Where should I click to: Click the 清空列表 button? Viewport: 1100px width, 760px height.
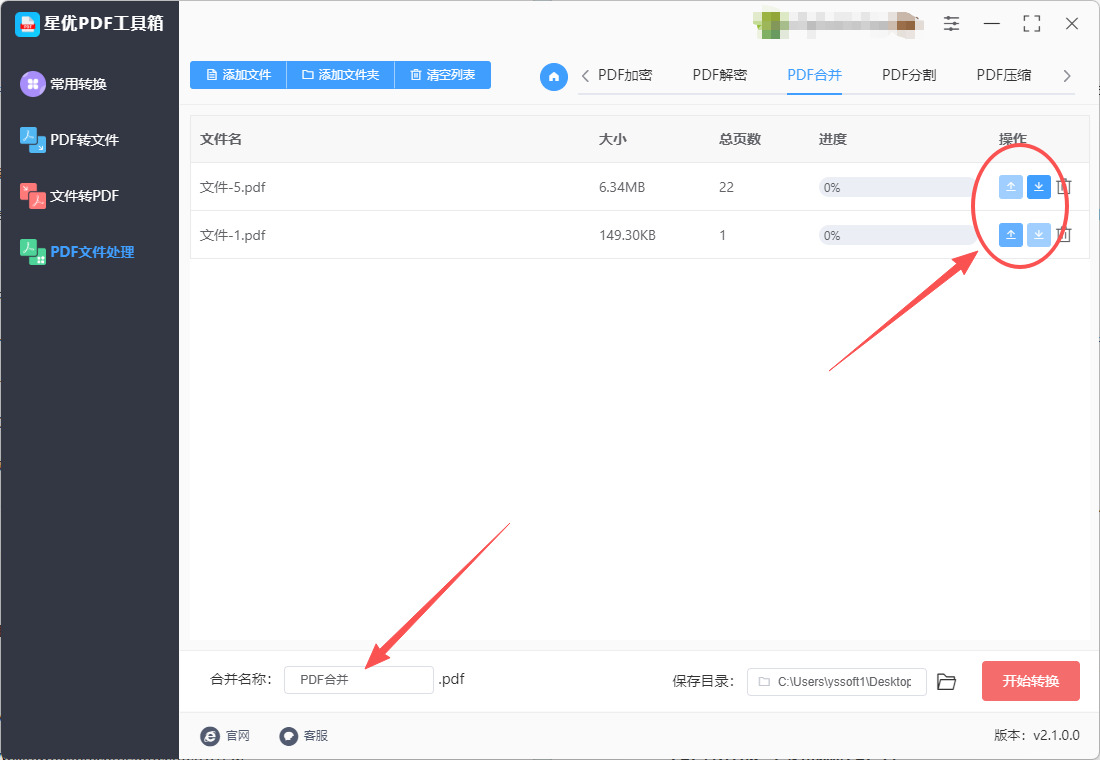[x=443, y=75]
